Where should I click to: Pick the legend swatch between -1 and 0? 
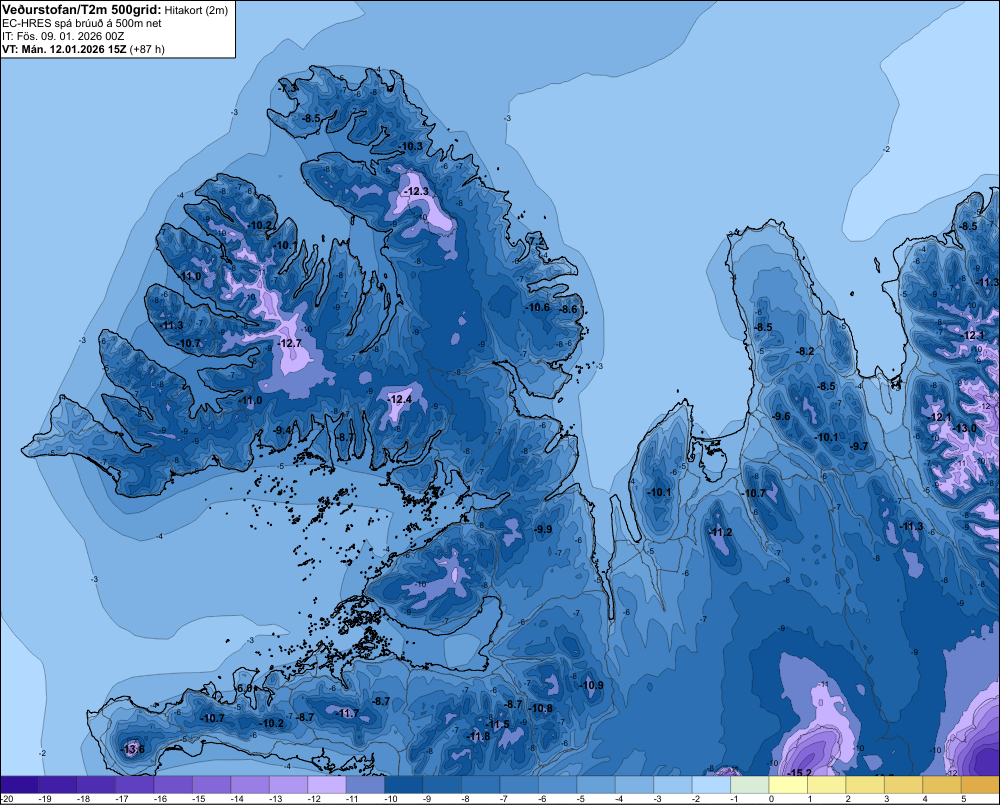click(x=749, y=785)
